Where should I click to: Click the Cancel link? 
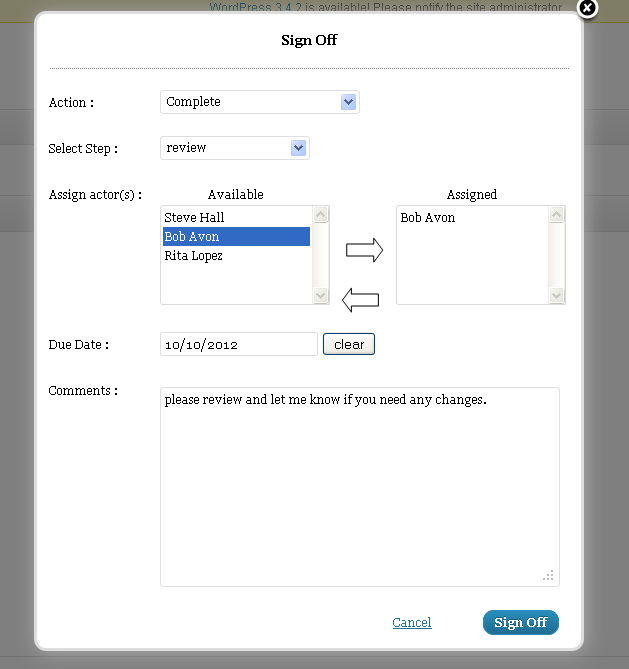point(412,622)
